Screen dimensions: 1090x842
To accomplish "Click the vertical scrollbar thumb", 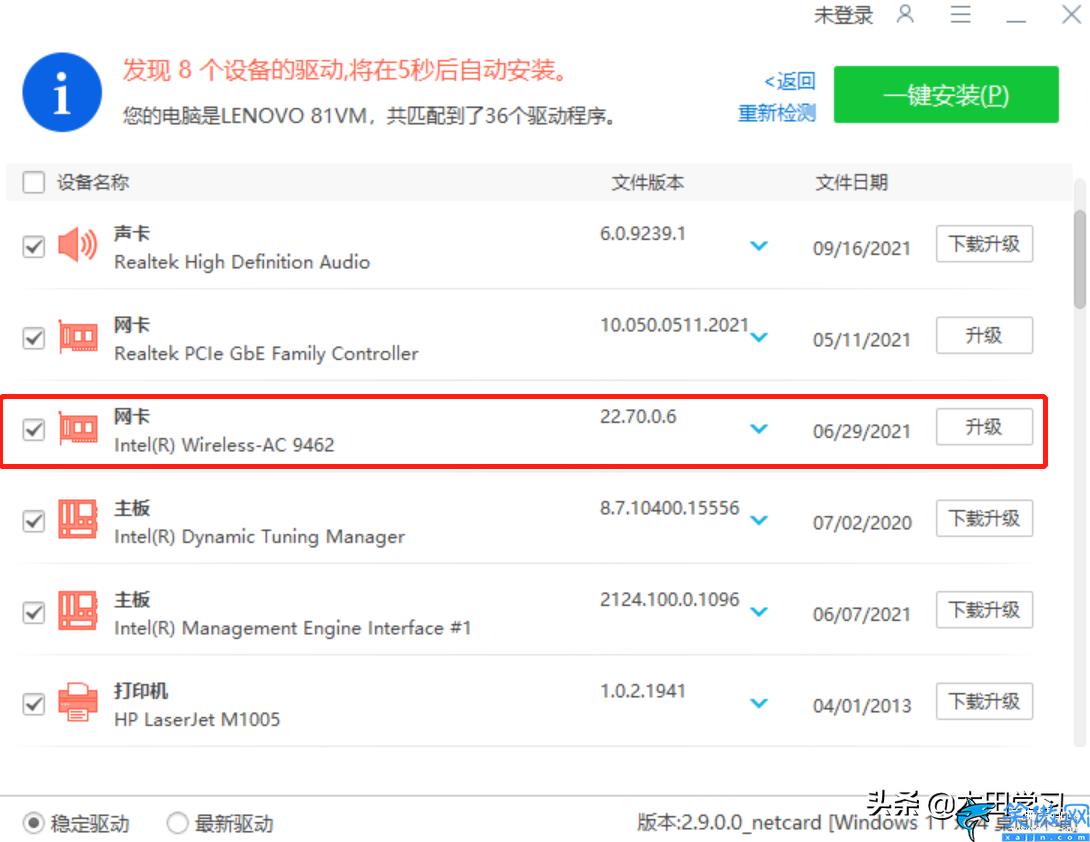I will [x=1080, y=259].
